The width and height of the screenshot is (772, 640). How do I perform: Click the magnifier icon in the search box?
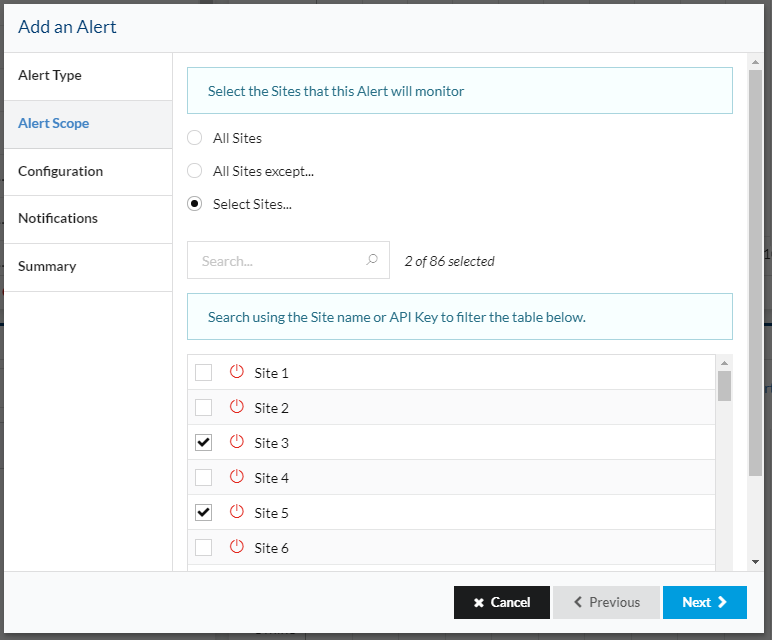(x=372, y=259)
